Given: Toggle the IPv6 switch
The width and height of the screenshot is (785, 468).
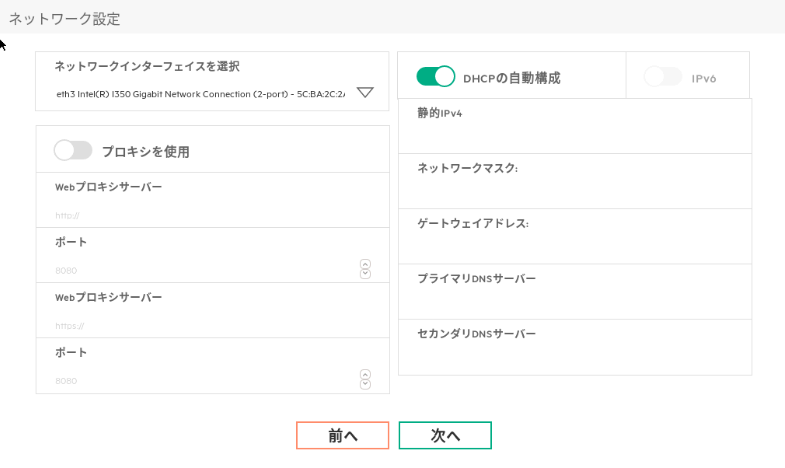Looking at the screenshot, I should click(663, 77).
